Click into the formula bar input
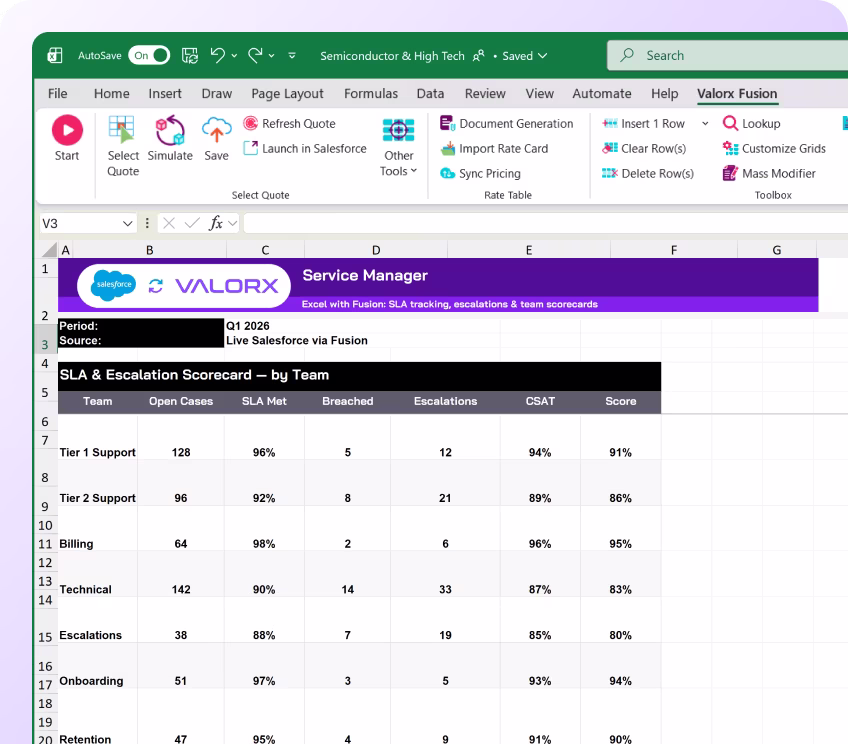 (545, 223)
